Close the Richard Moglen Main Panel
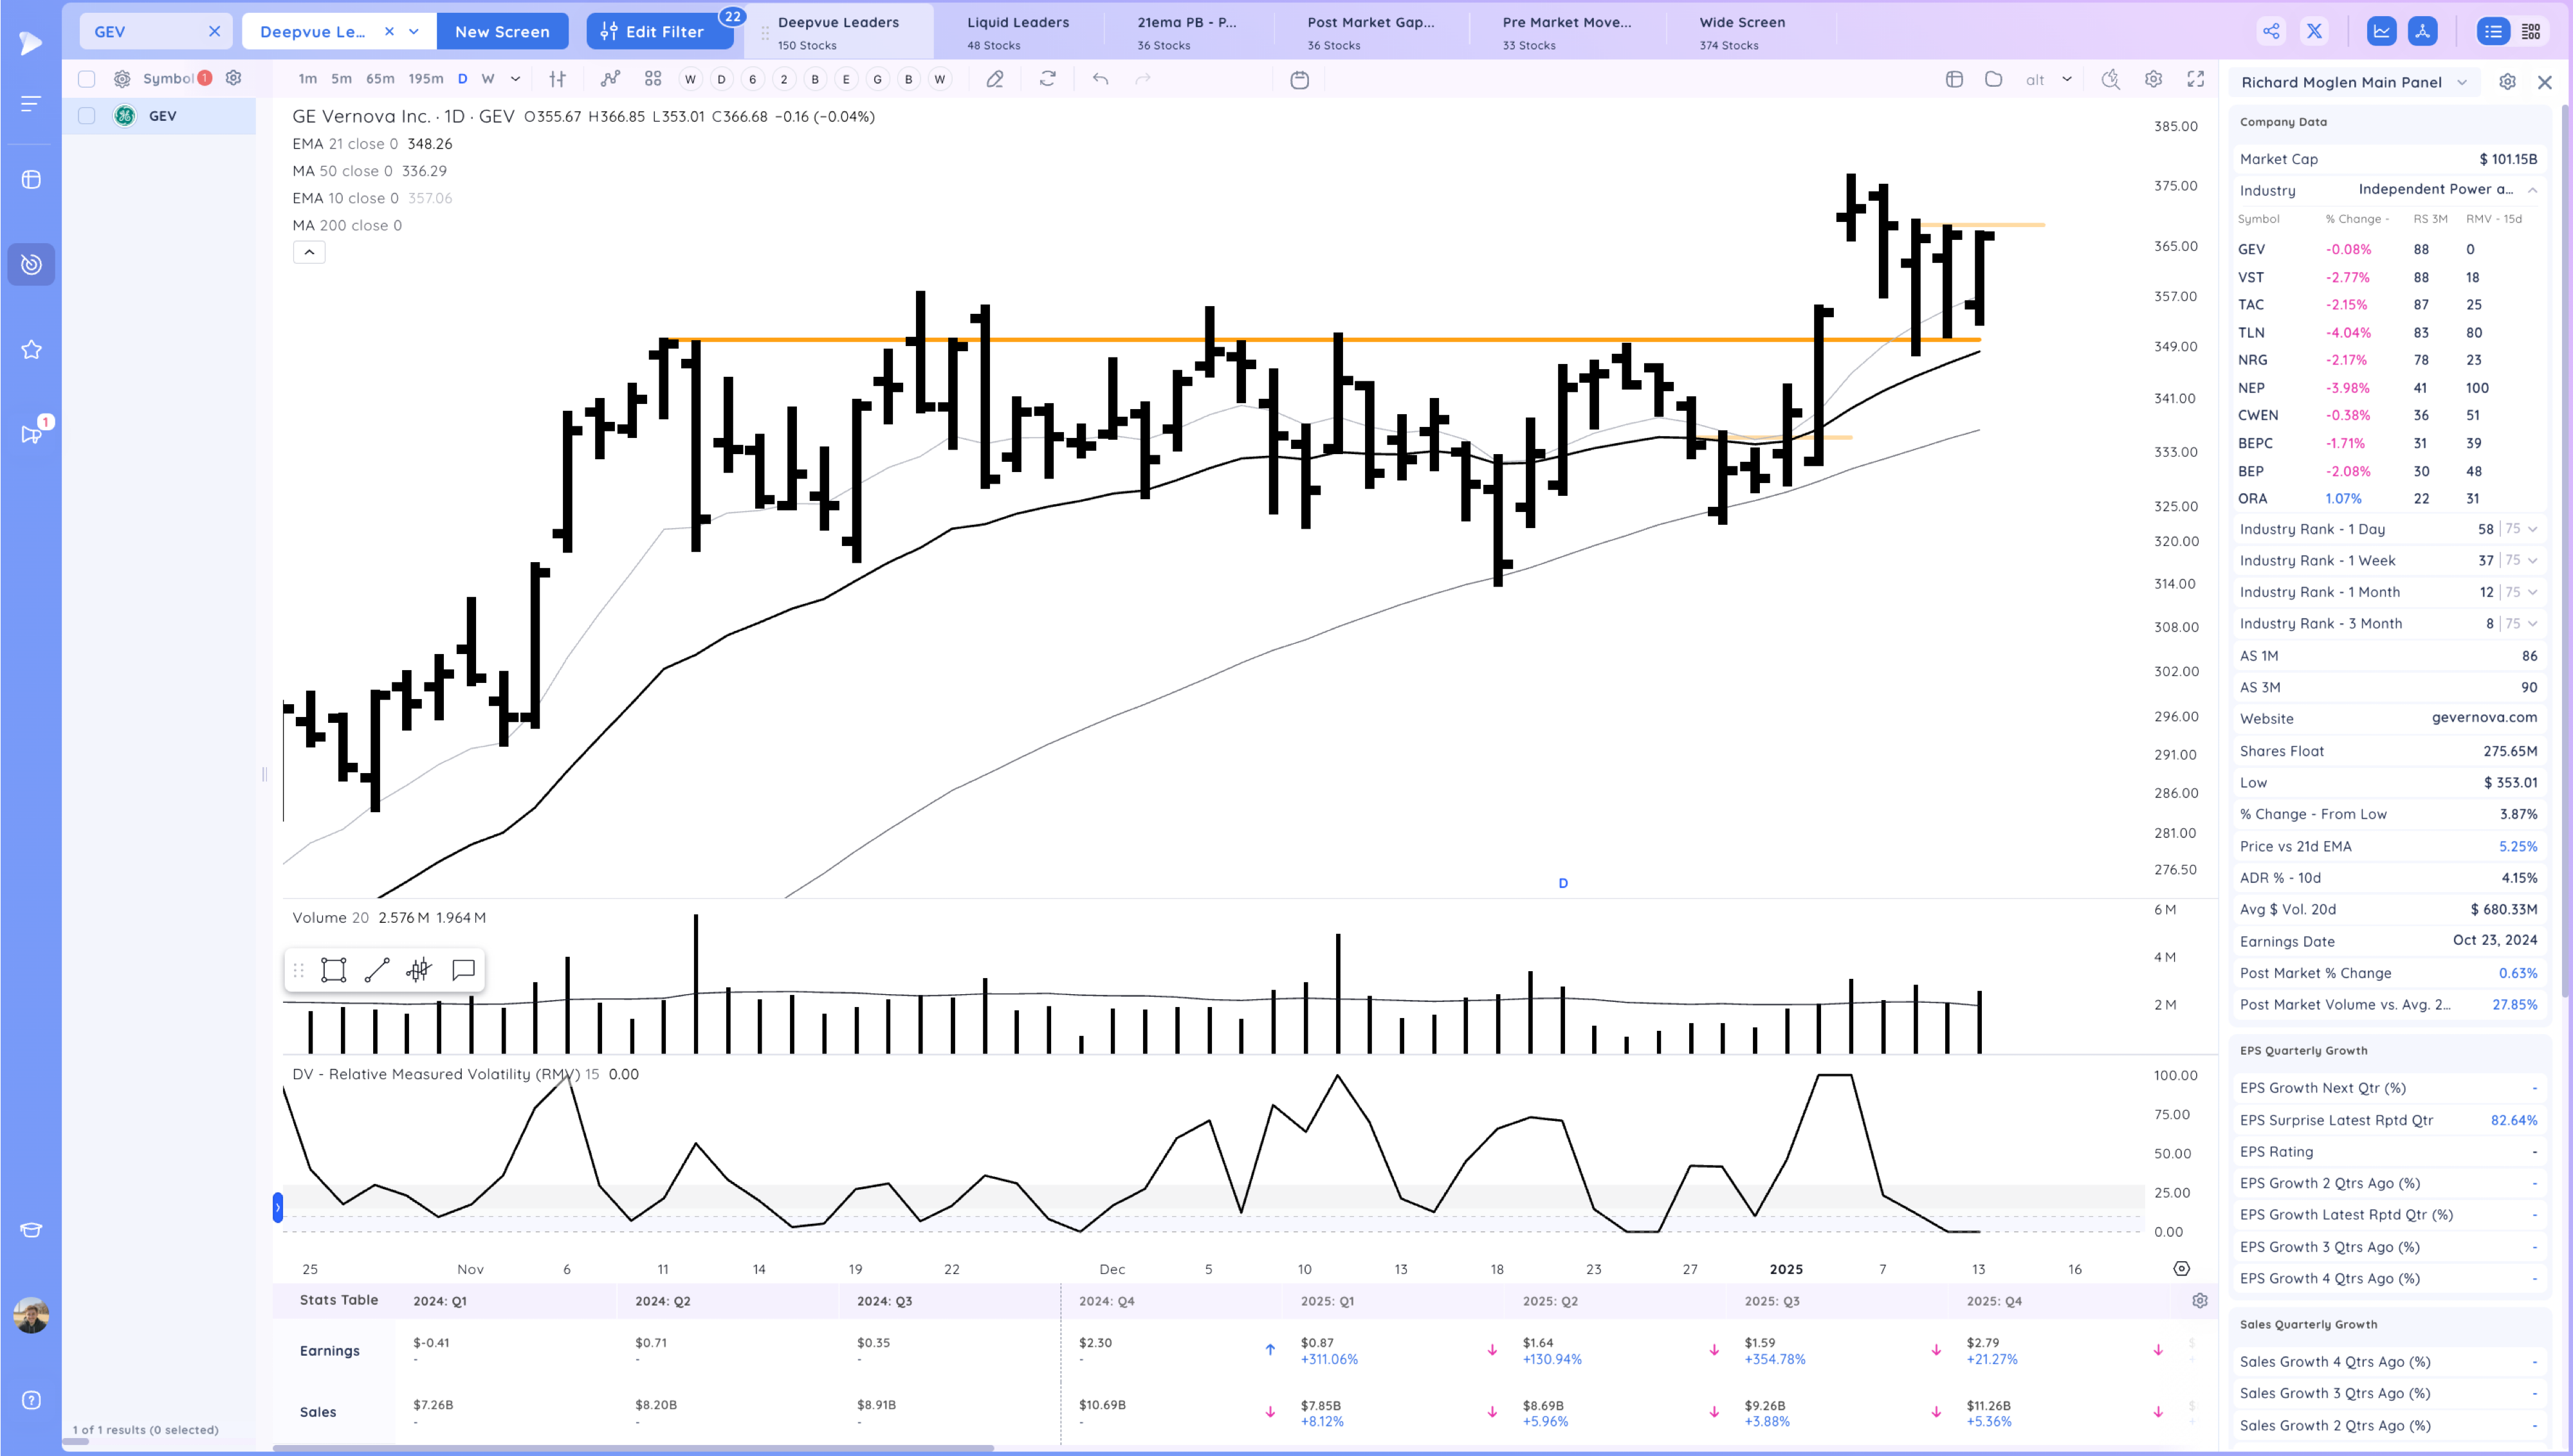The image size is (2573, 1456). [x=2545, y=82]
